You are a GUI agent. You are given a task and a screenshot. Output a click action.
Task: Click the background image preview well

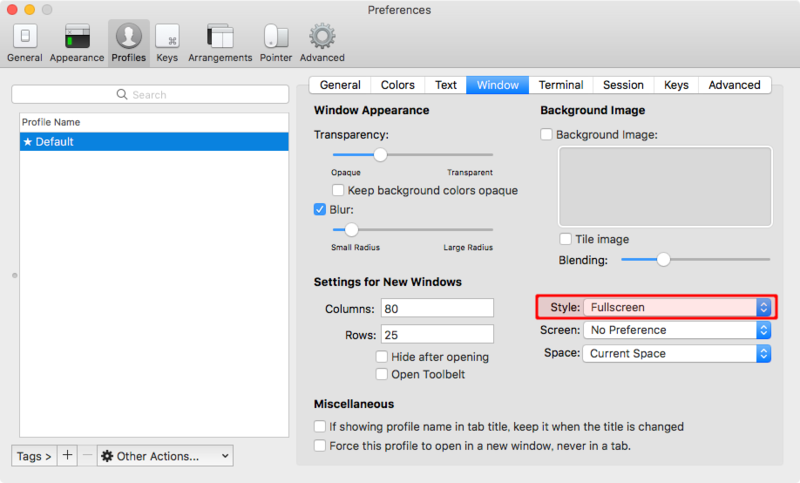click(665, 187)
